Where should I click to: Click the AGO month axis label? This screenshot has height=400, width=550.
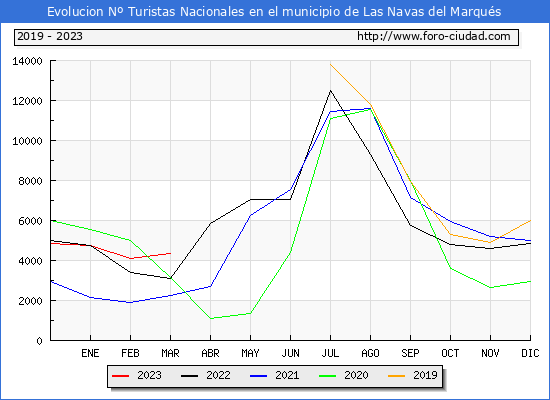[370, 353]
